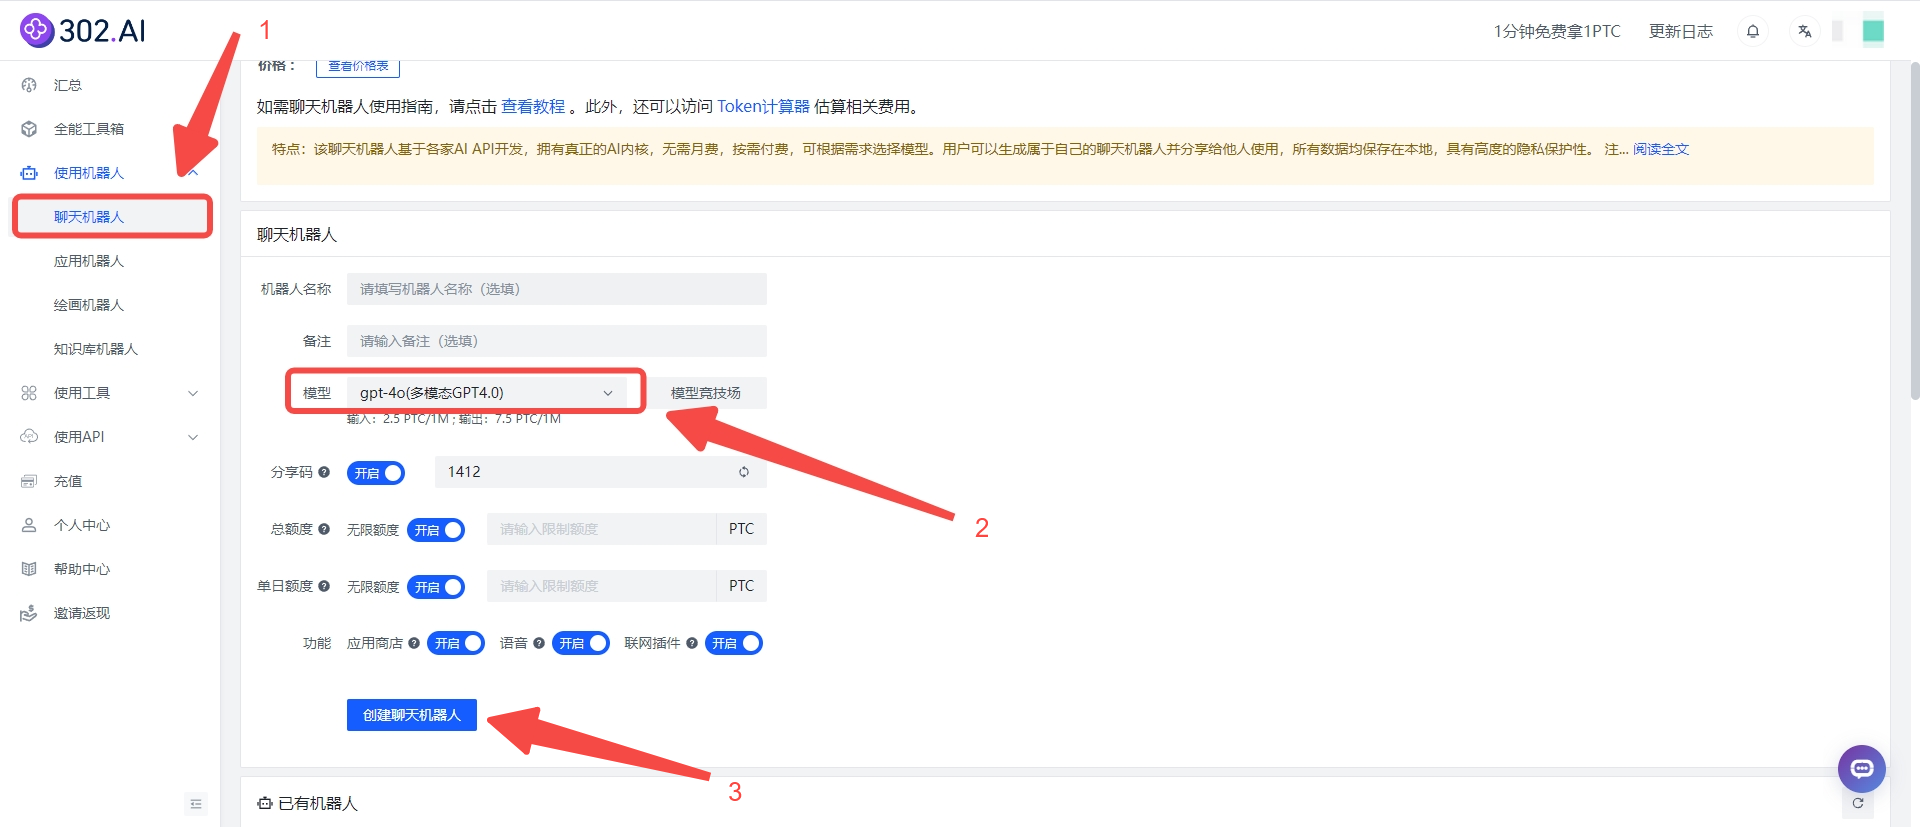The image size is (1920, 827).
Task: Toggle the 联网插件 switch
Action: point(734,643)
